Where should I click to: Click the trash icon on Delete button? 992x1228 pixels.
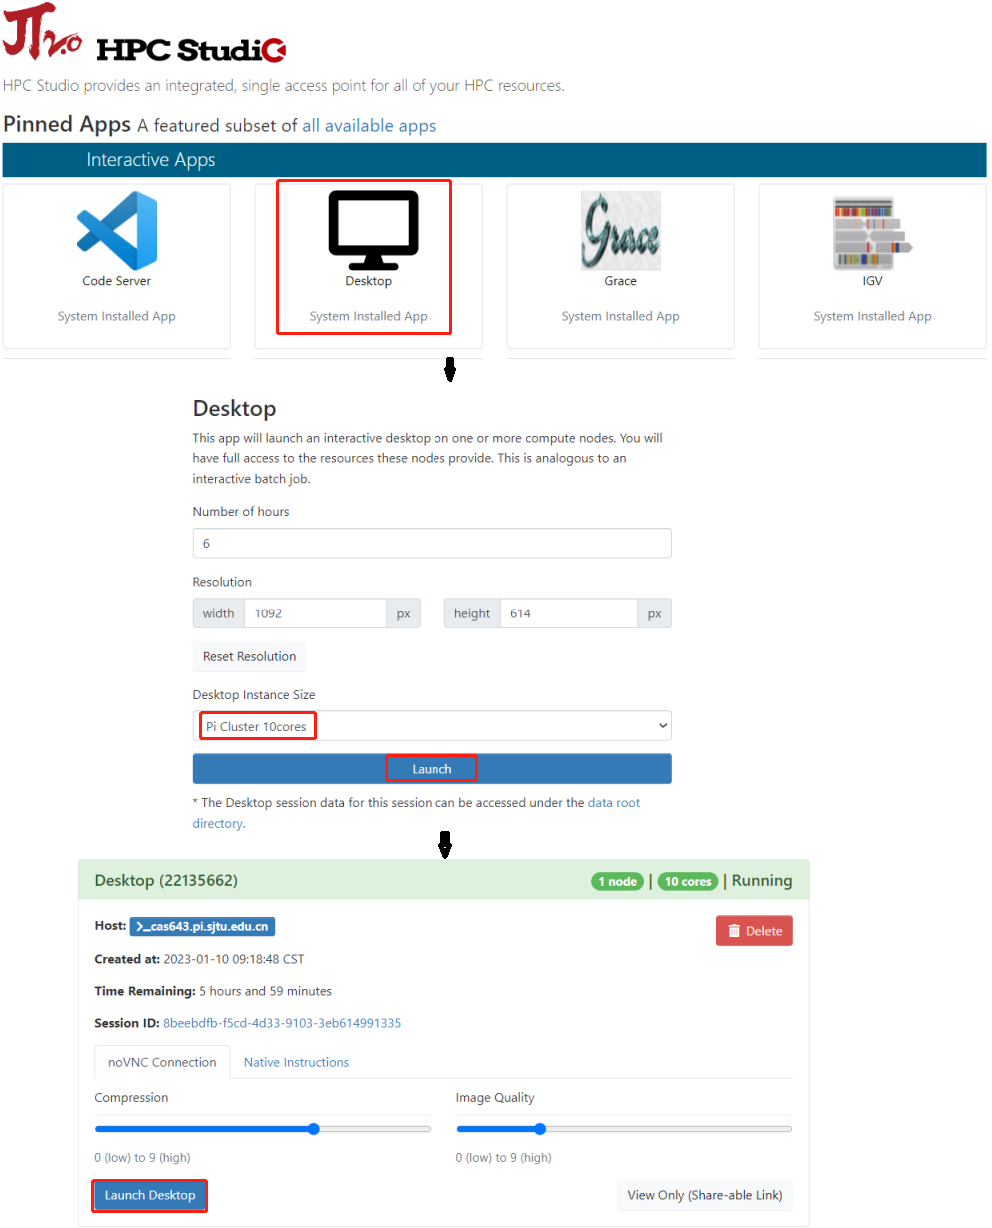(734, 931)
